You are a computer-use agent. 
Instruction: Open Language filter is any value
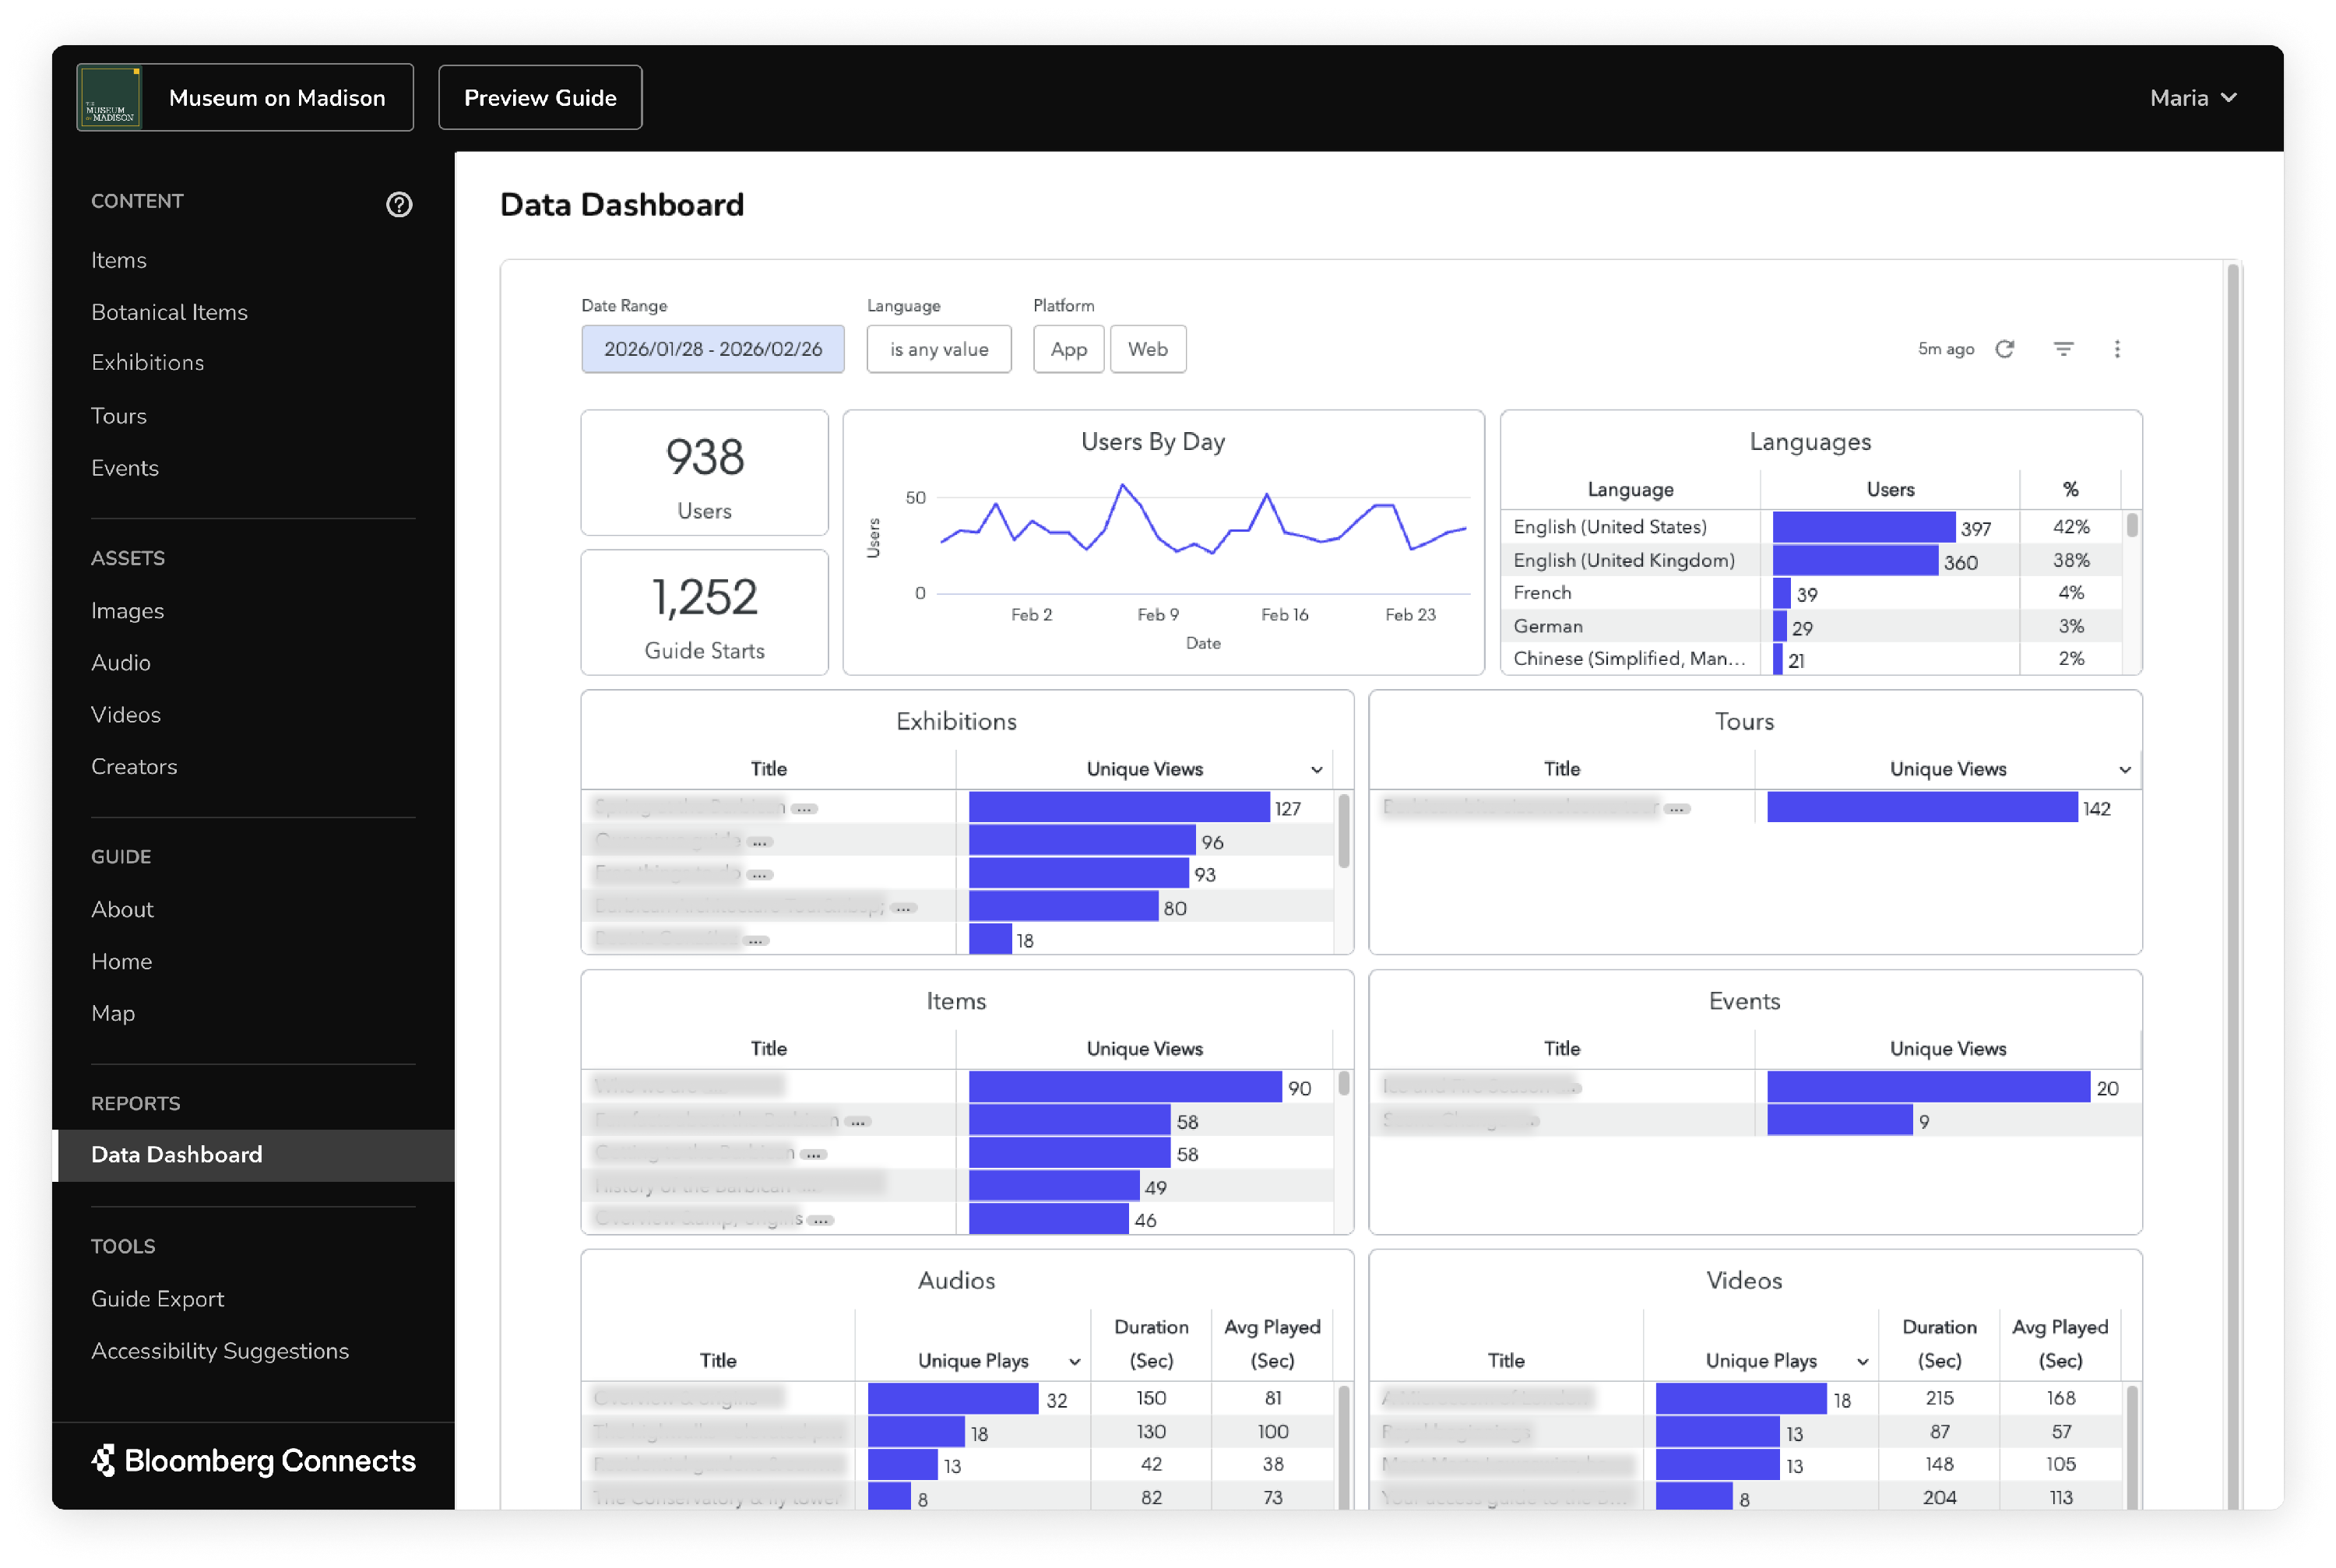[x=938, y=349]
